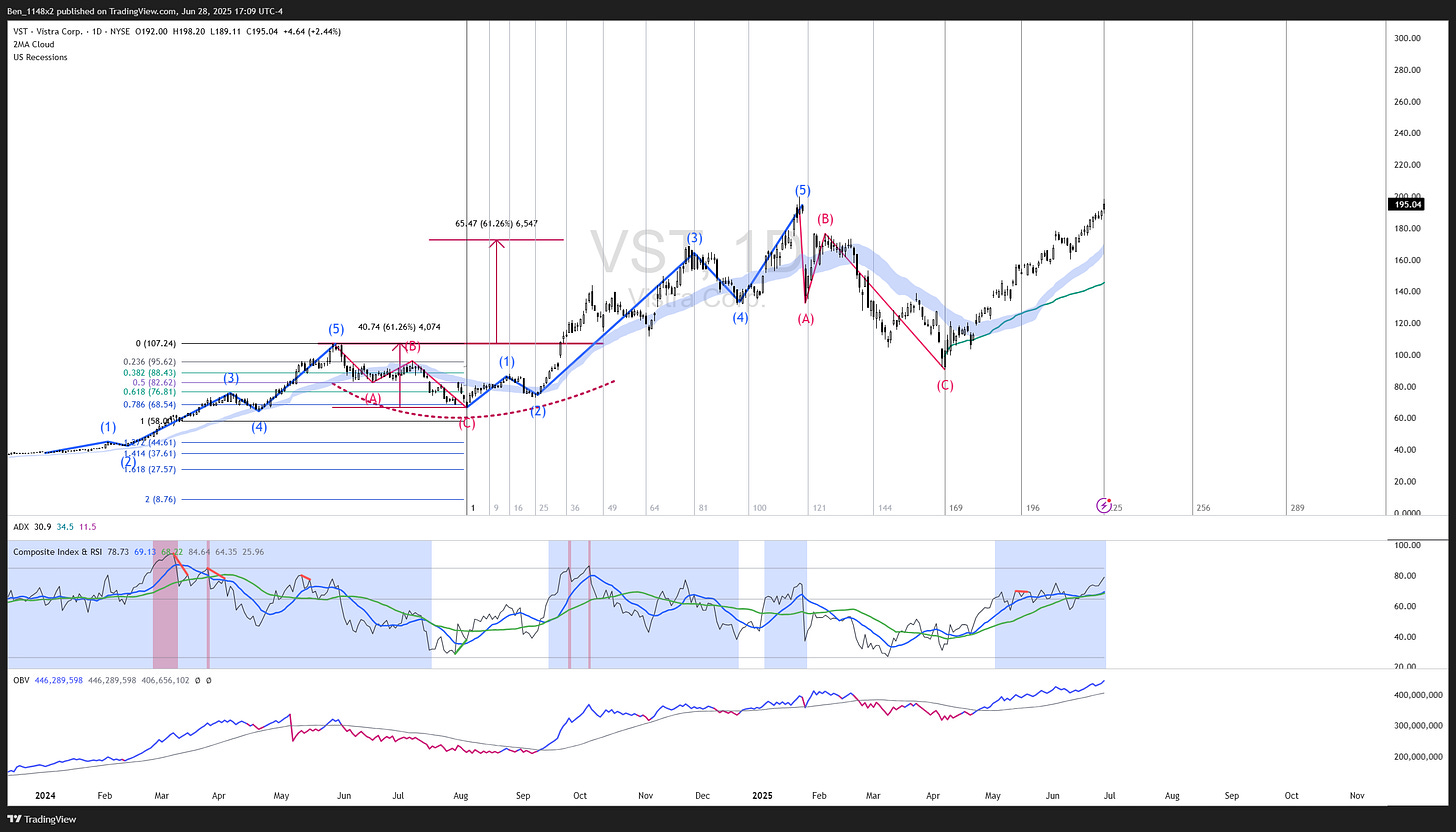The height and width of the screenshot is (832, 1456).
Task: Click the '40.74 (61.26%) 4,074' price range label
Action: (399, 326)
